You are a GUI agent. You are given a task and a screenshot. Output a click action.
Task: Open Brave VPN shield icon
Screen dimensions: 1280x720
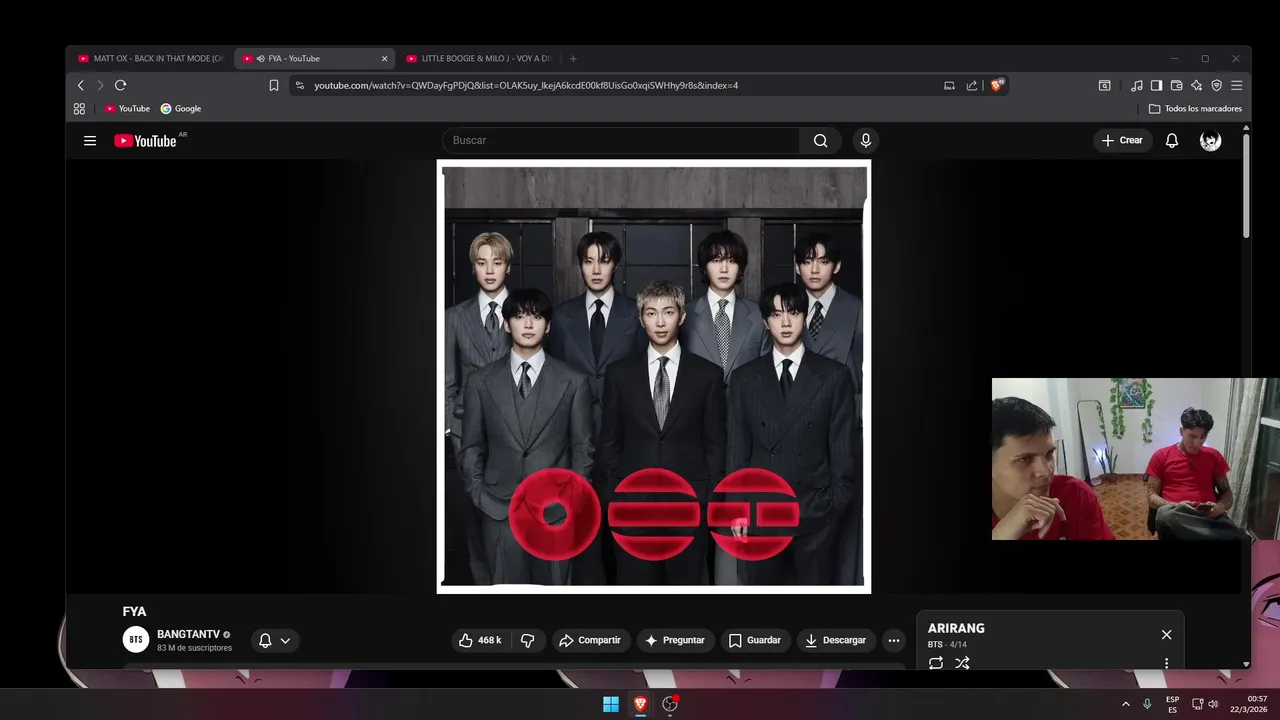[1216, 86]
